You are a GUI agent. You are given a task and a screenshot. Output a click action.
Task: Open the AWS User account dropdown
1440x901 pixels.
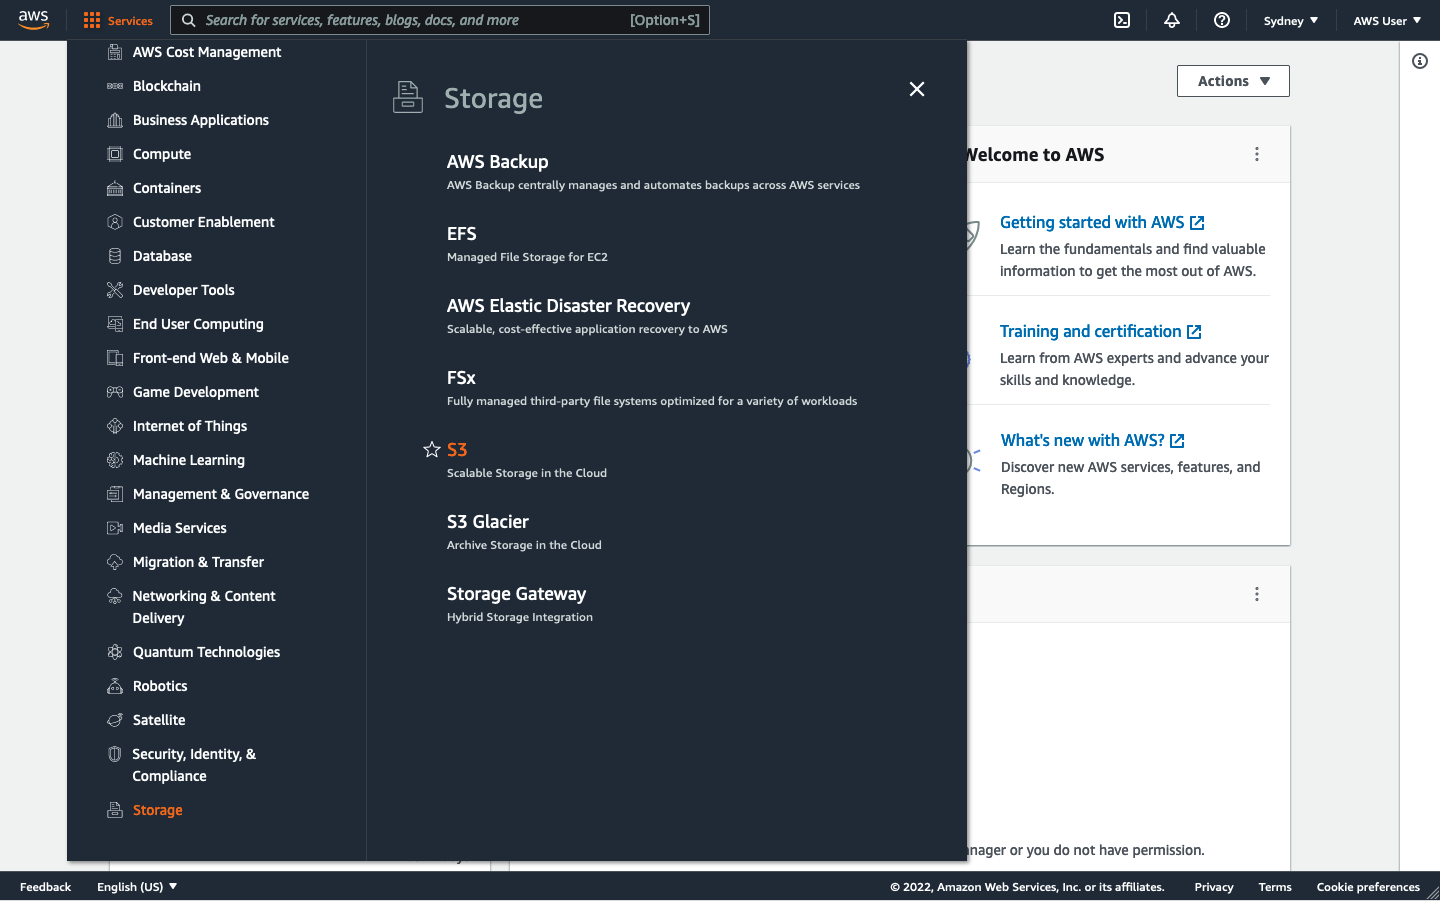pyautogui.click(x=1387, y=20)
